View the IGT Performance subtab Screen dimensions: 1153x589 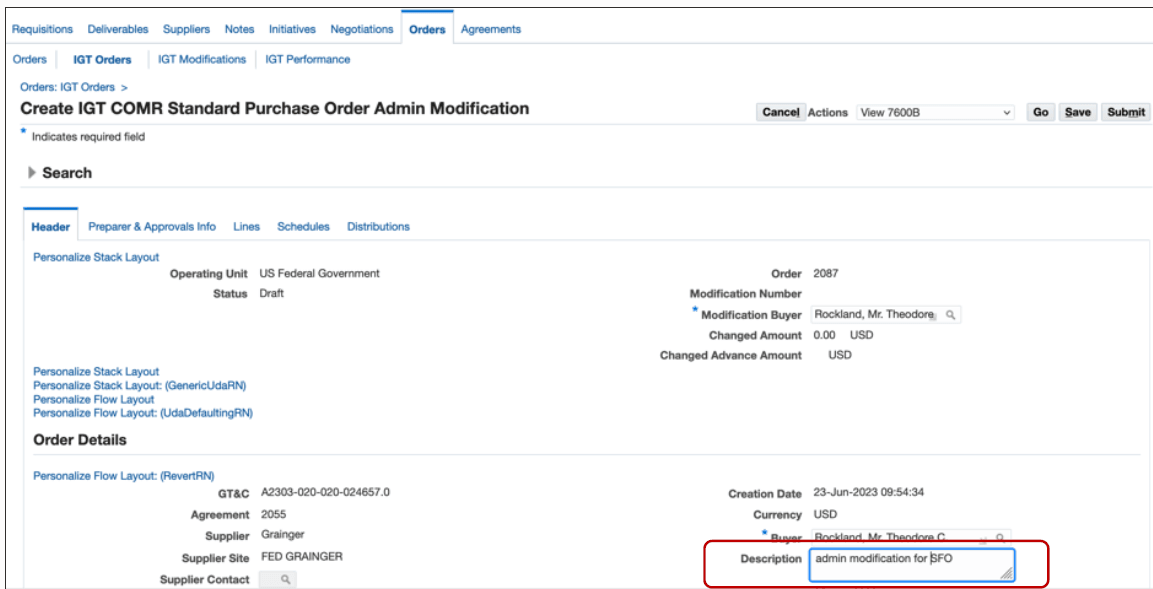[307, 60]
